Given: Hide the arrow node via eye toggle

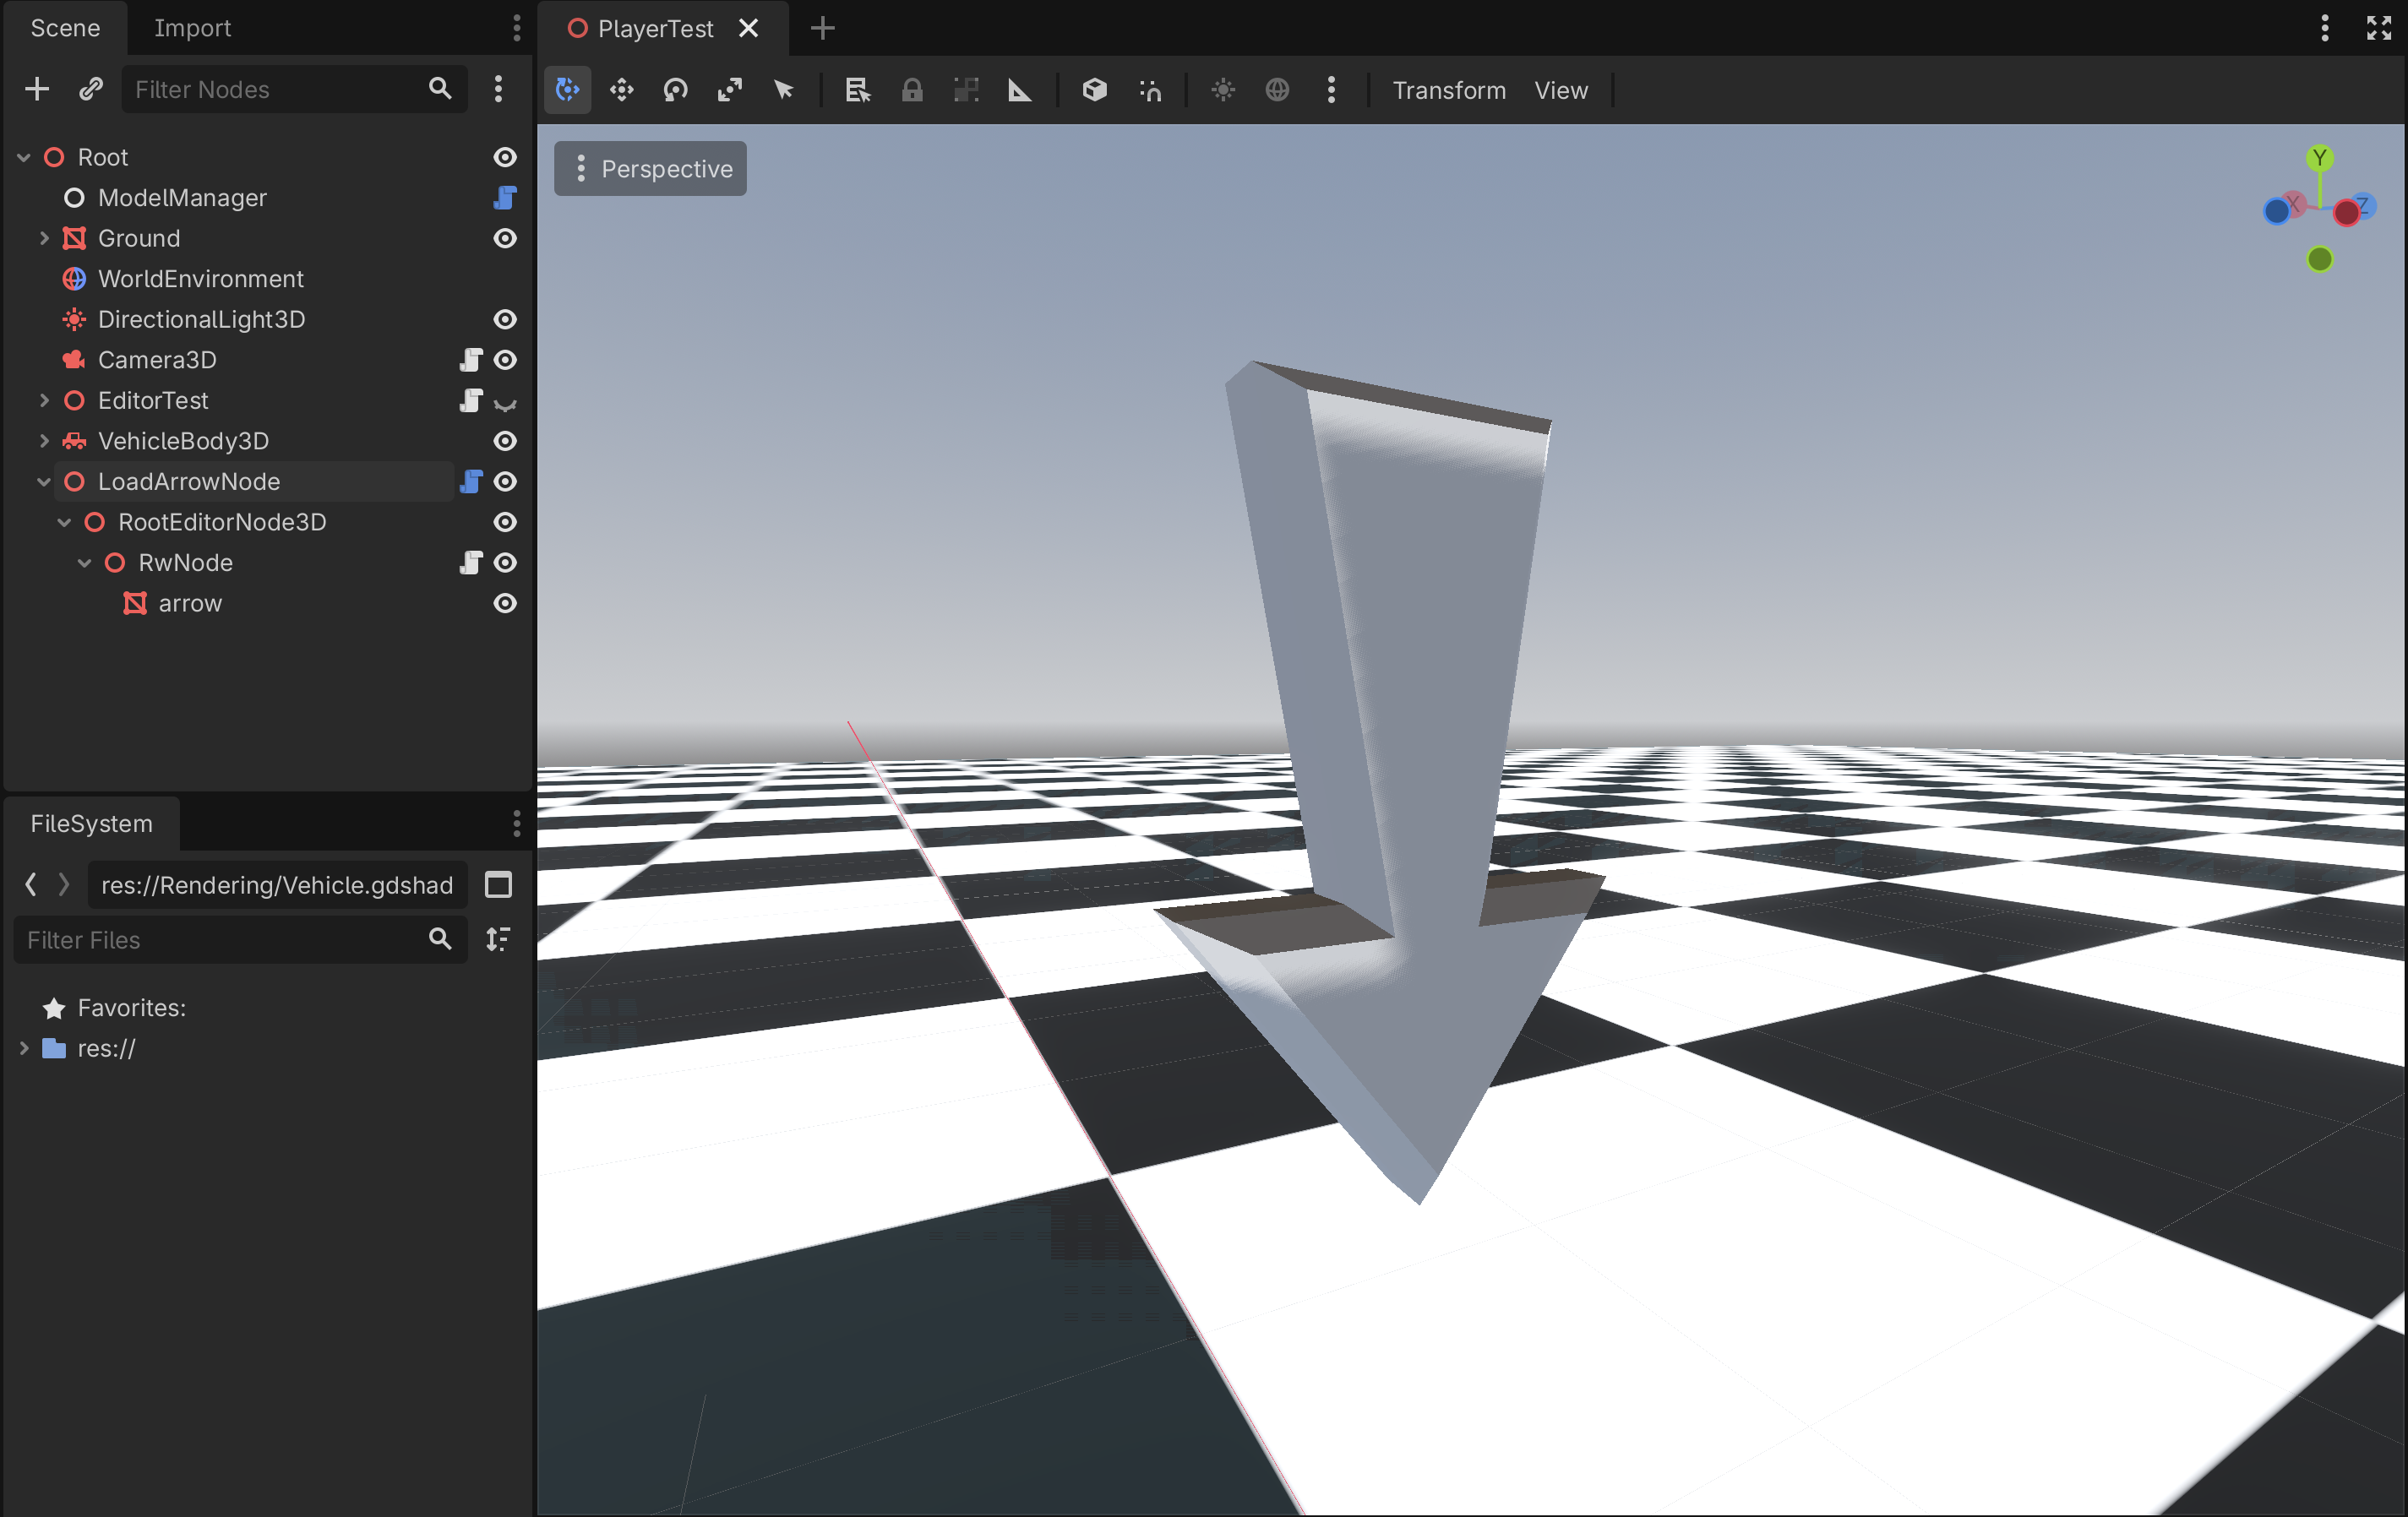Looking at the screenshot, I should coord(506,603).
